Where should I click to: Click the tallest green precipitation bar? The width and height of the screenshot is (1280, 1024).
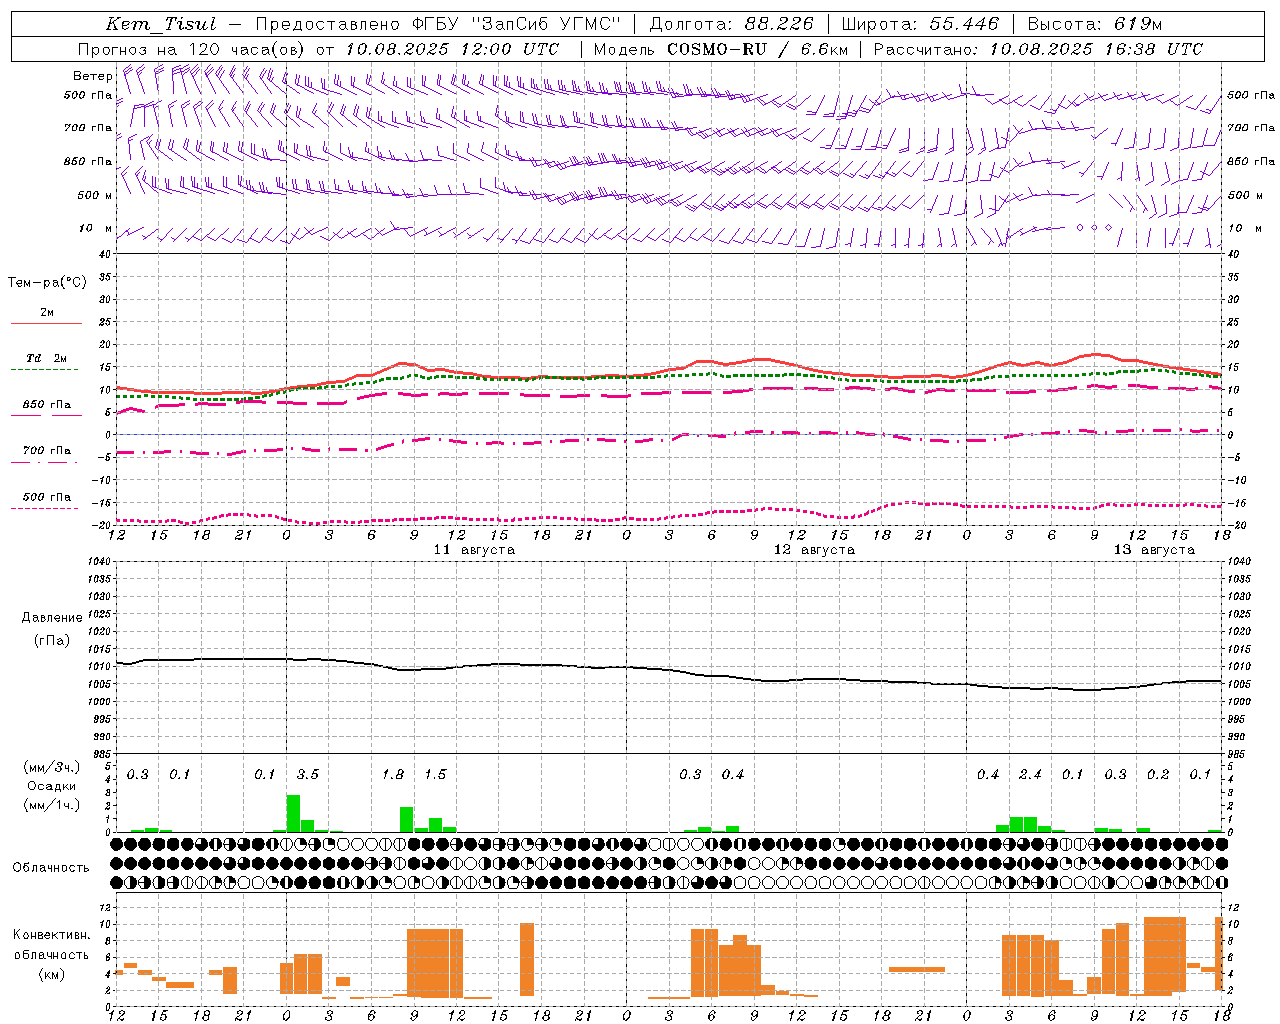click(293, 813)
